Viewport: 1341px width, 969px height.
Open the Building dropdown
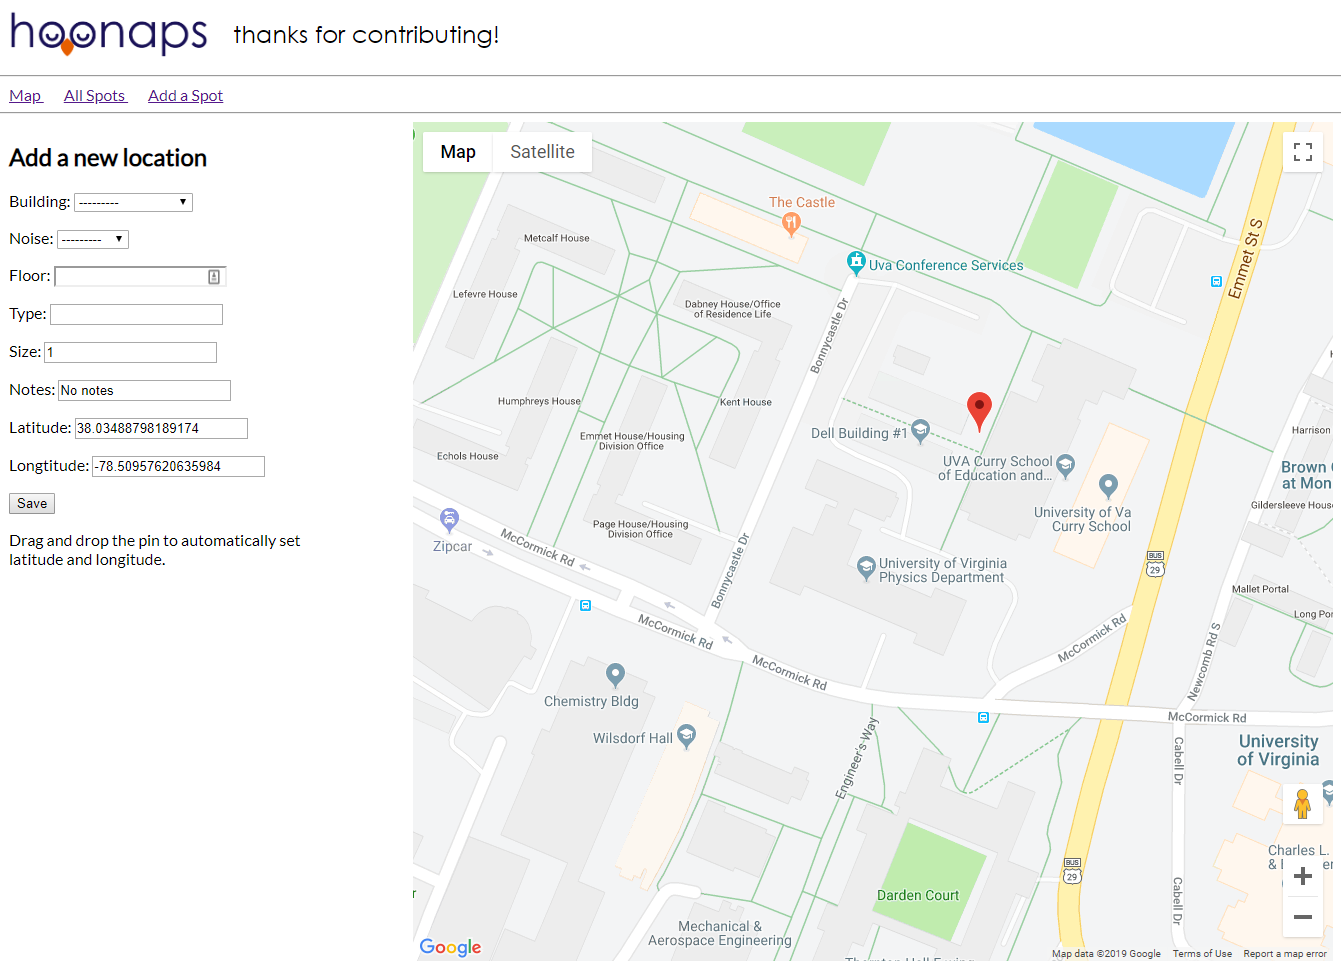pyautogui.click(x=133, y=202)
